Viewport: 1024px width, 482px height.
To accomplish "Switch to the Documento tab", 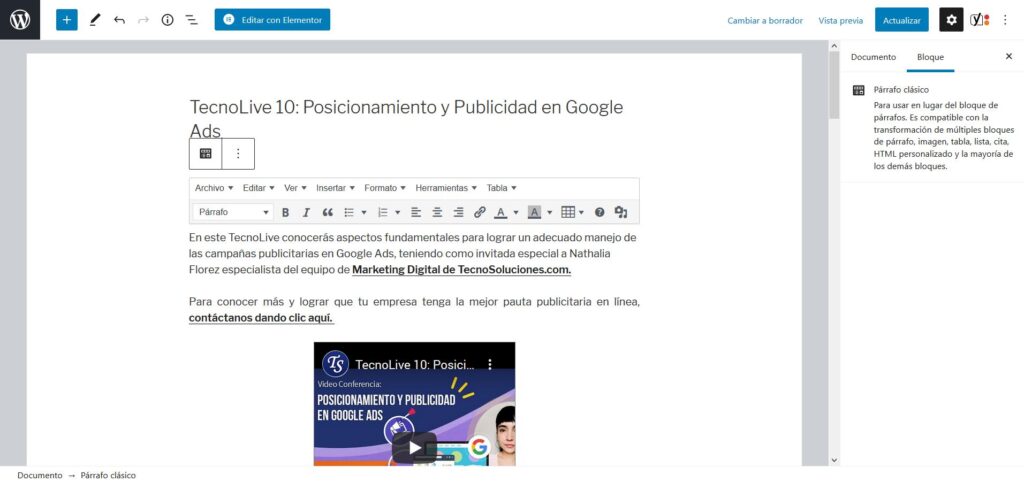I will [873, 57].
